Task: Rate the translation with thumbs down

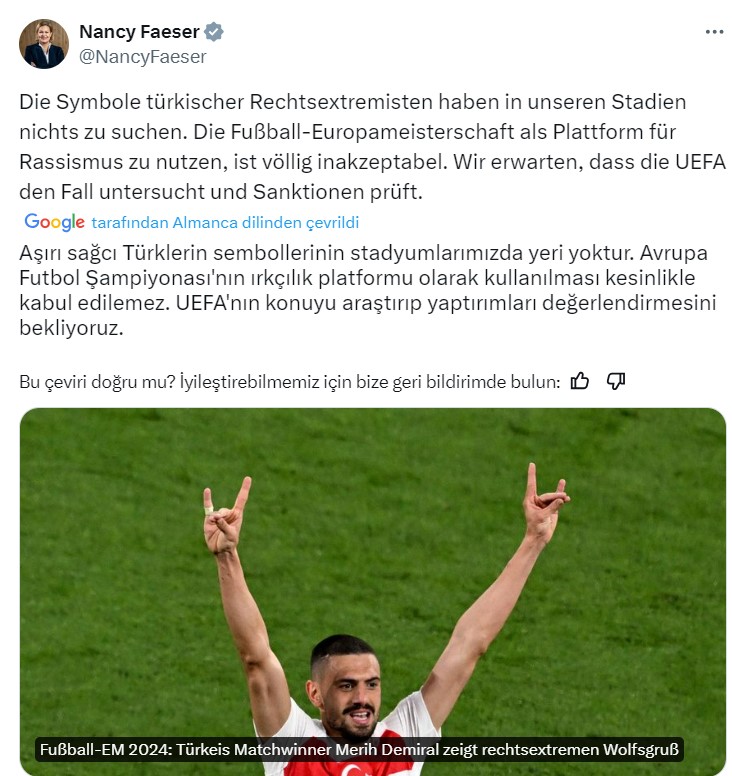Action: point(616,381)
